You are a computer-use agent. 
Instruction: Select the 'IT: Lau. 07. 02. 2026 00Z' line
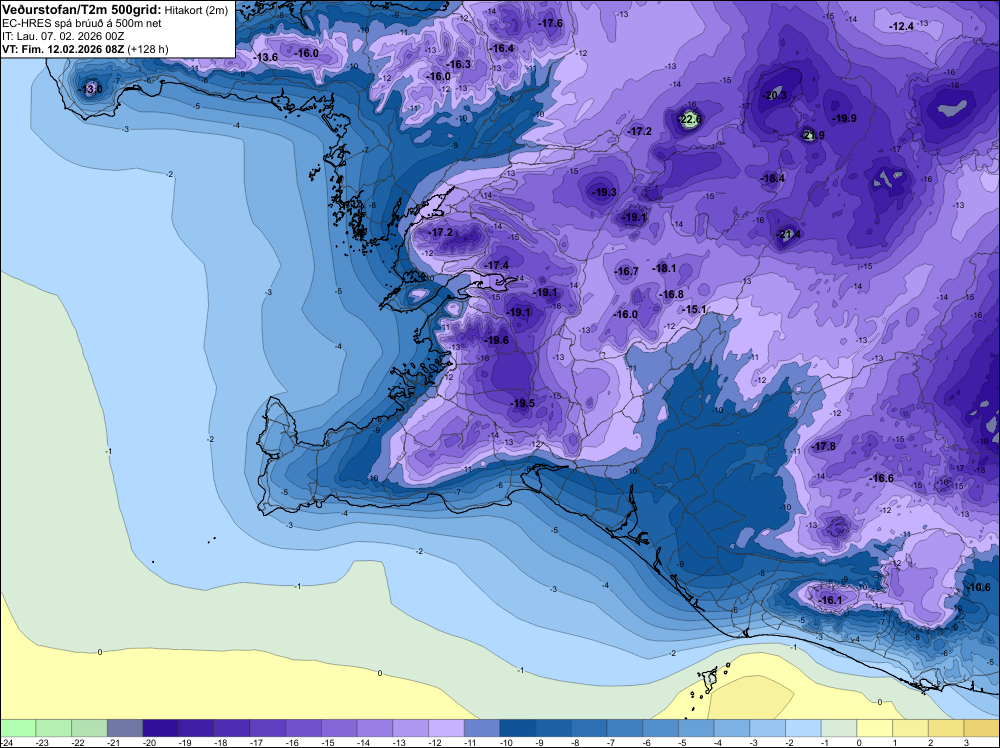coord(63,36)
